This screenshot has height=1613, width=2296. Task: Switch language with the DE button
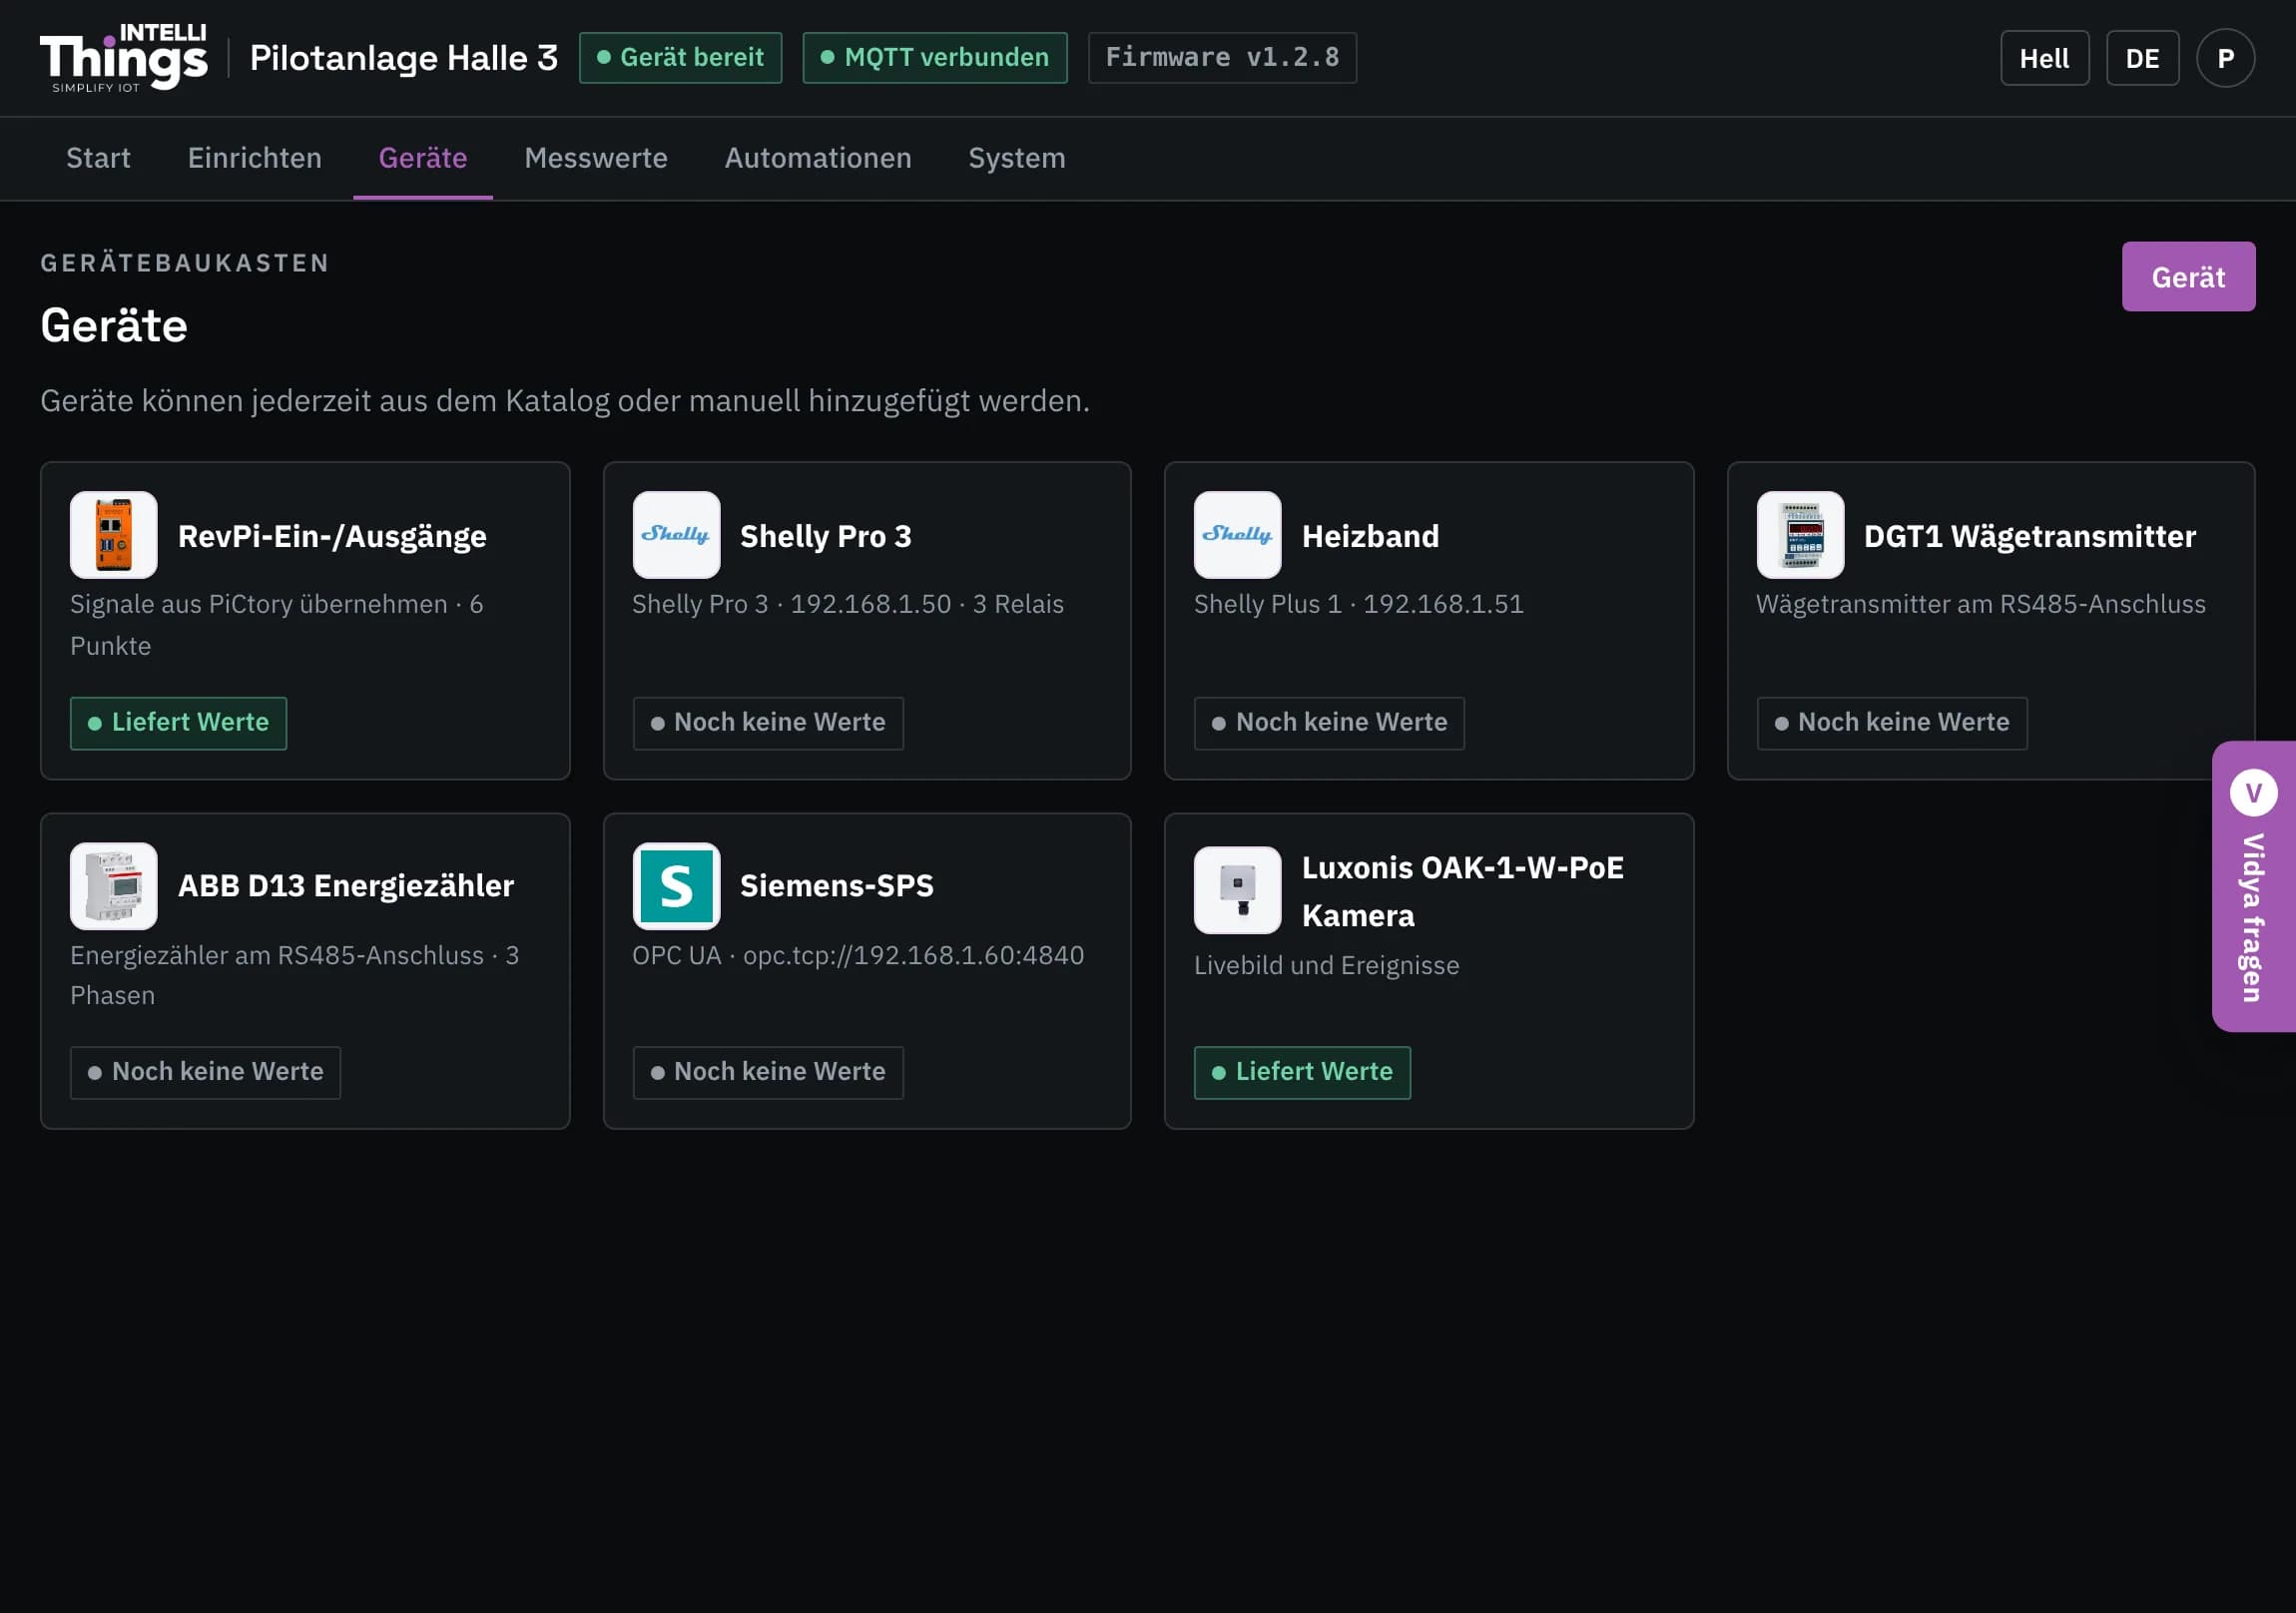pyautogui.click(x=2142, y=58)
